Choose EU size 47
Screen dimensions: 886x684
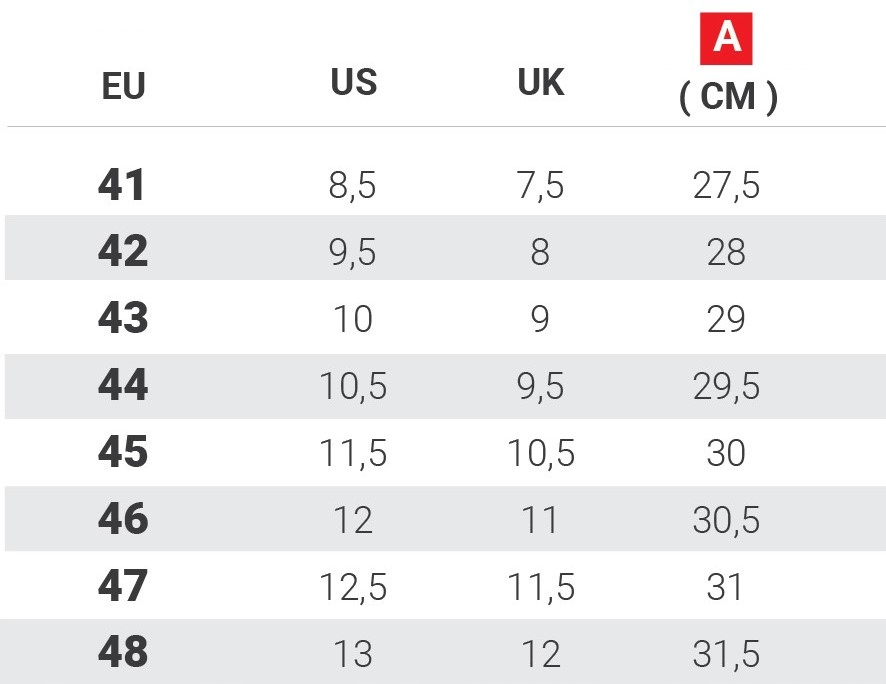click(x=123, y=586)
